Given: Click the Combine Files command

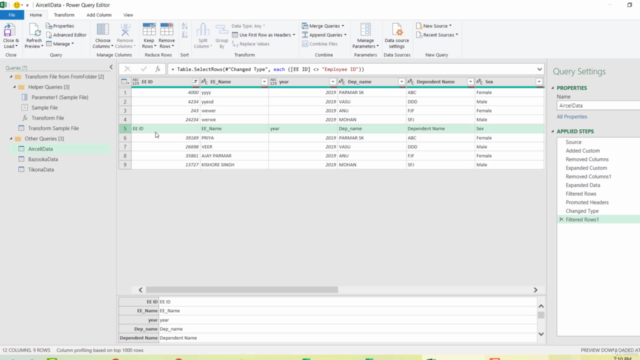Looking at the screenshot, I should (x=320, y=44).
